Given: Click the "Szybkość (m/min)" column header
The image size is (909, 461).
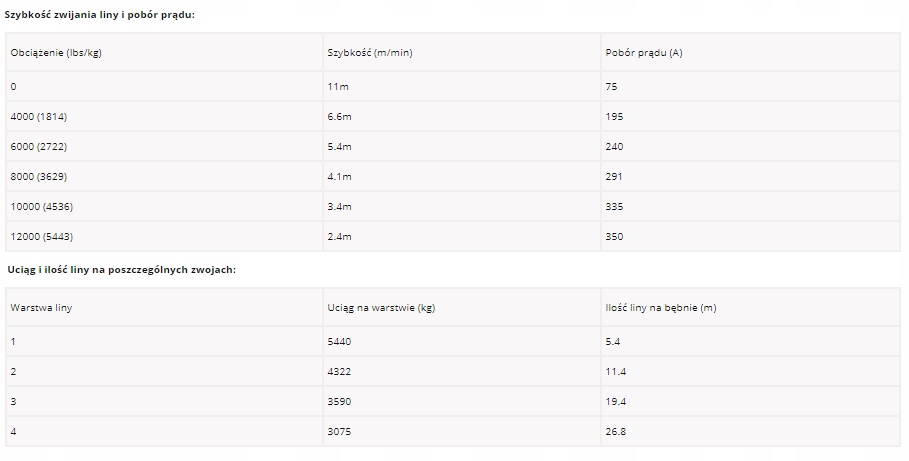Looking at the screenshot, I should pyautogui.click(x=369, y=52).
